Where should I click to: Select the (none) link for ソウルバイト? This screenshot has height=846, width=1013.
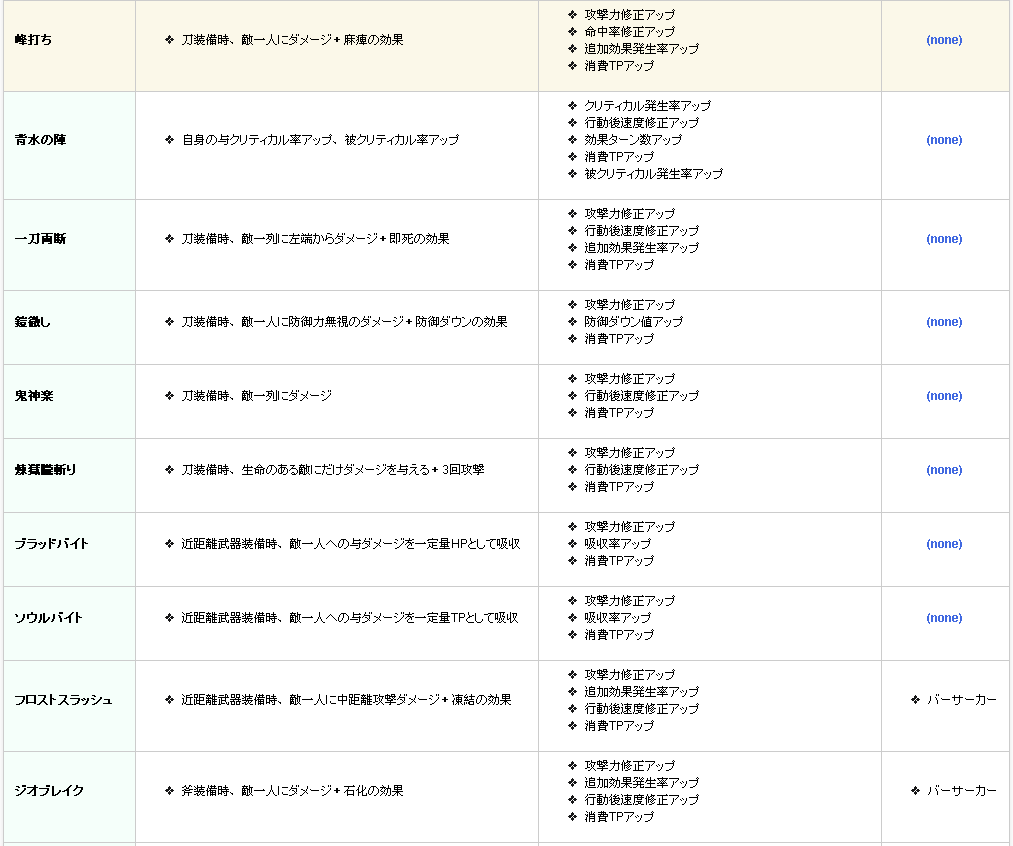(944, 618)
